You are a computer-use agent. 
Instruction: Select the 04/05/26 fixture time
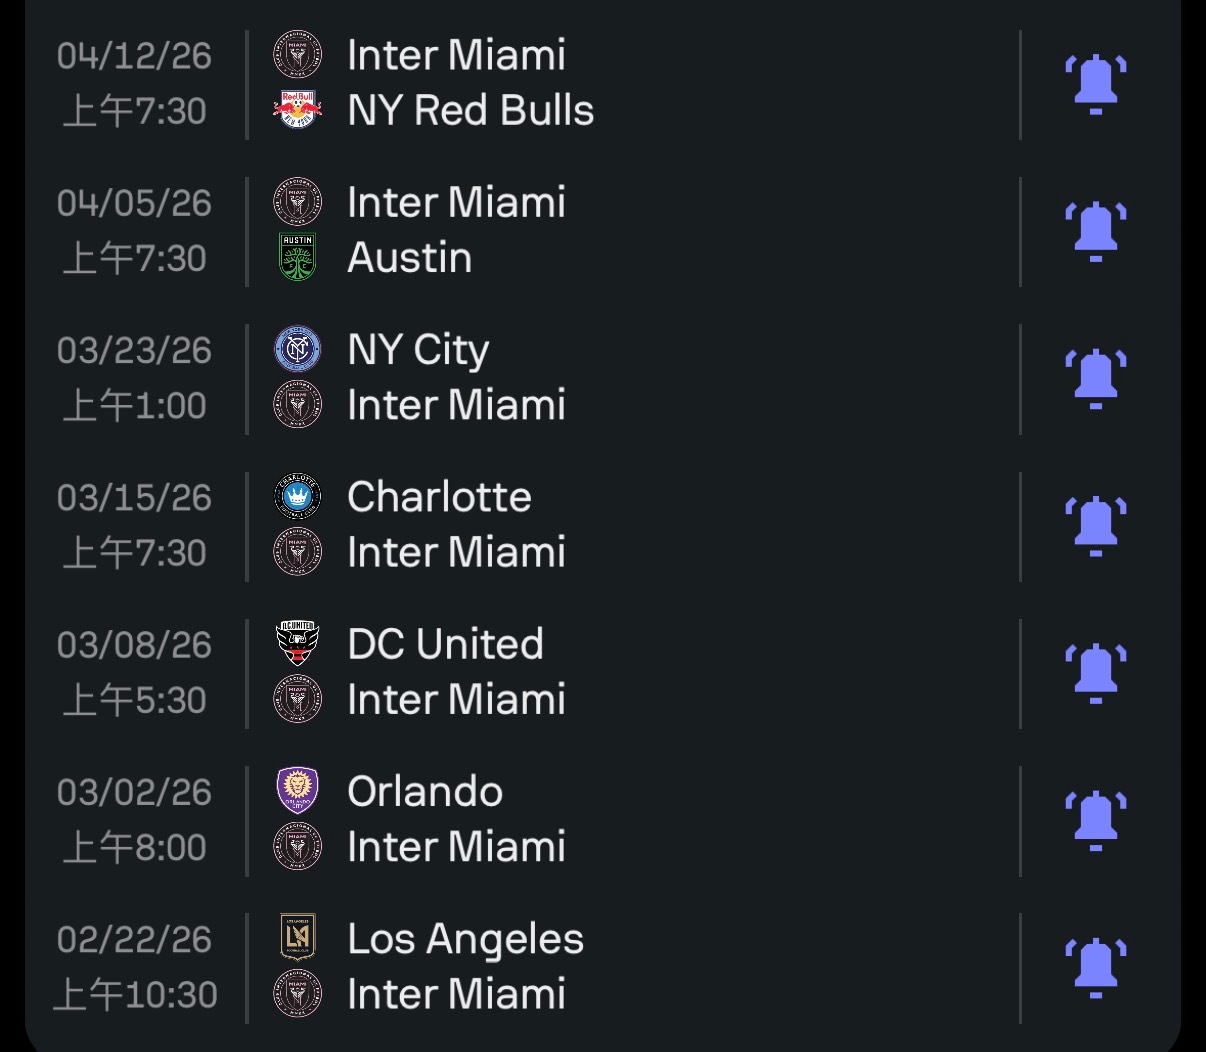(134, 258)
